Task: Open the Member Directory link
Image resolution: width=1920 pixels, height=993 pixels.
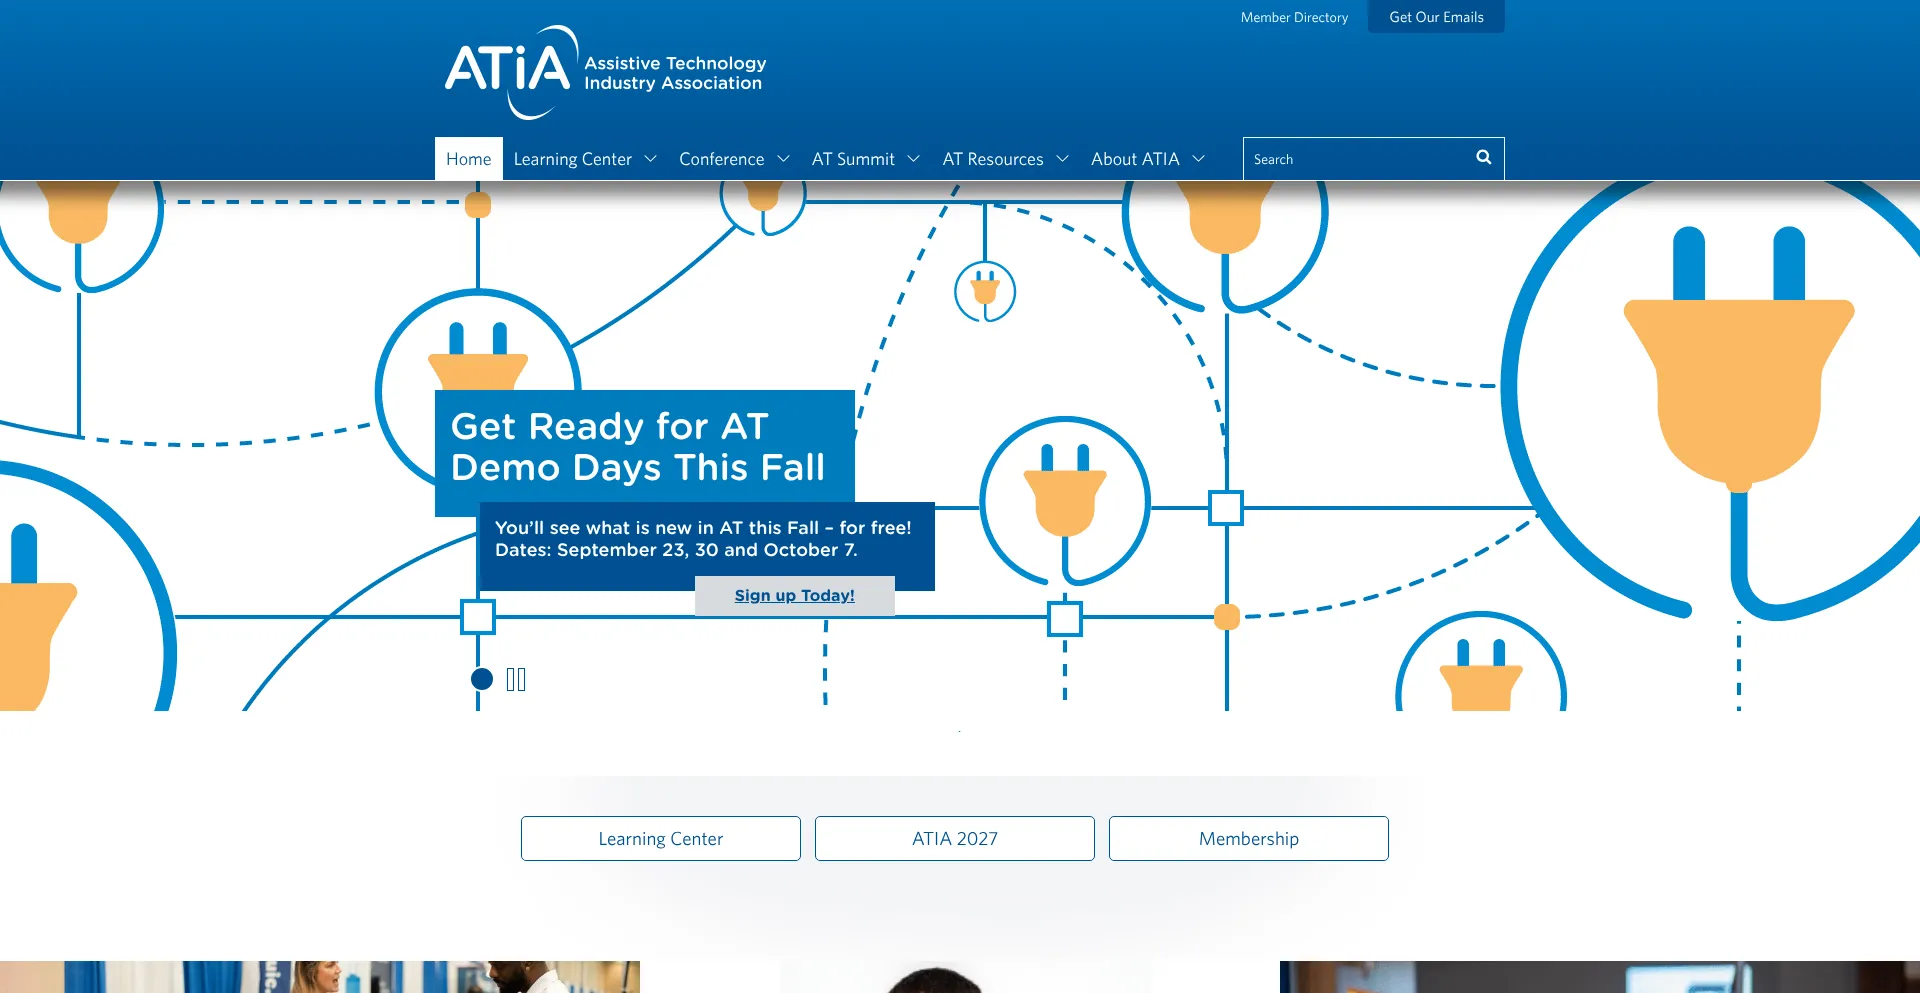Action: click(1294, 17)
